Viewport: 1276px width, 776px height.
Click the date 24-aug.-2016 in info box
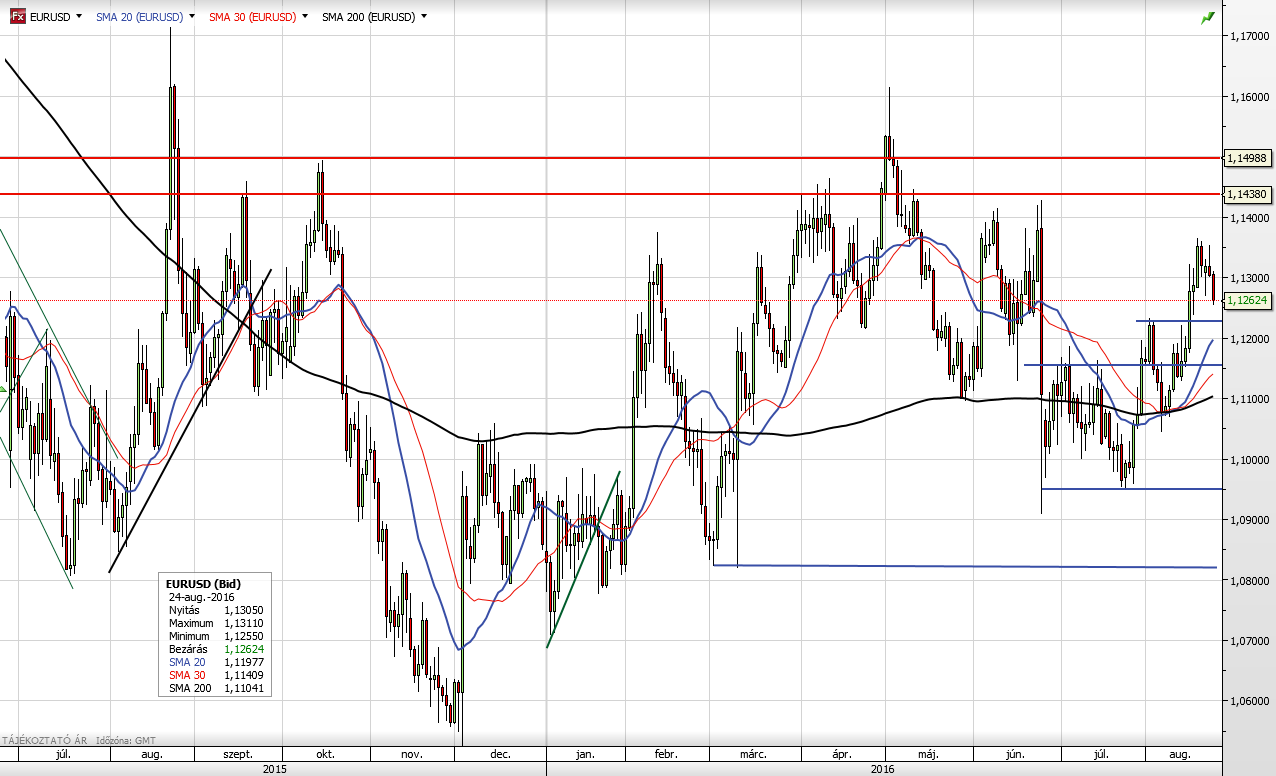coord(202,597)
